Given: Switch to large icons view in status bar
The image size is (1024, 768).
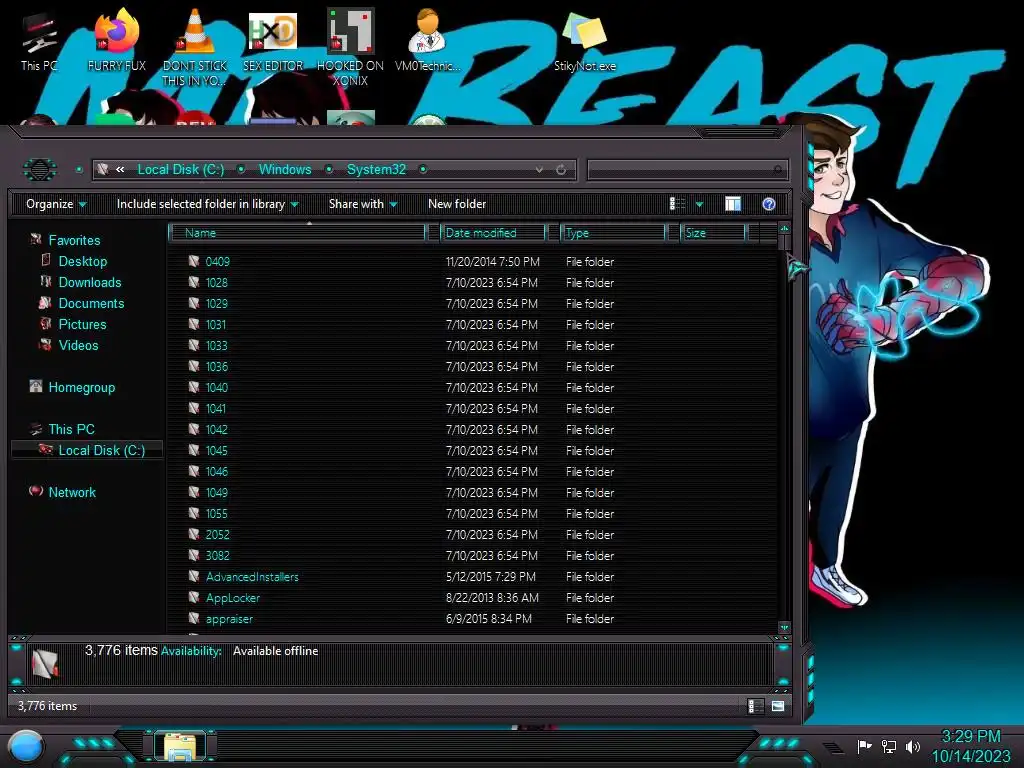Looking at the screenshot, I should coord(777,706).
